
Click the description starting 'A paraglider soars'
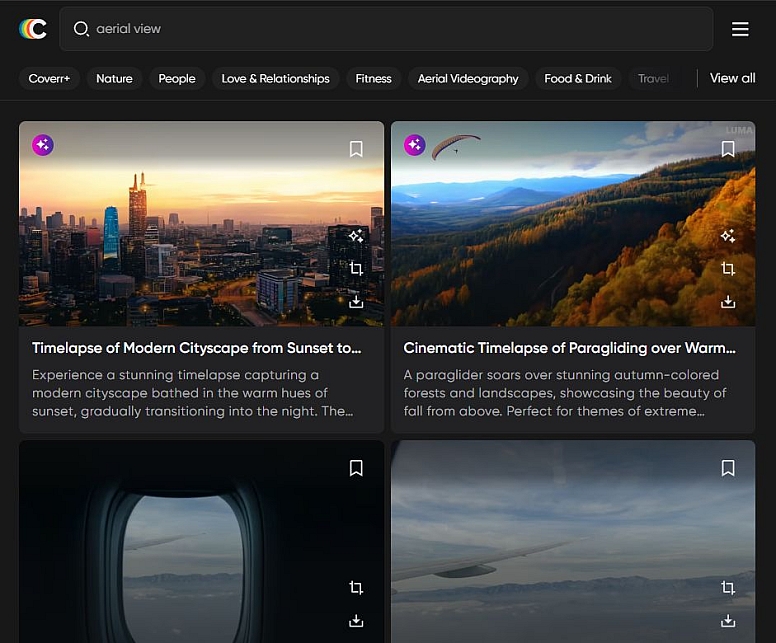click(565, 393)
